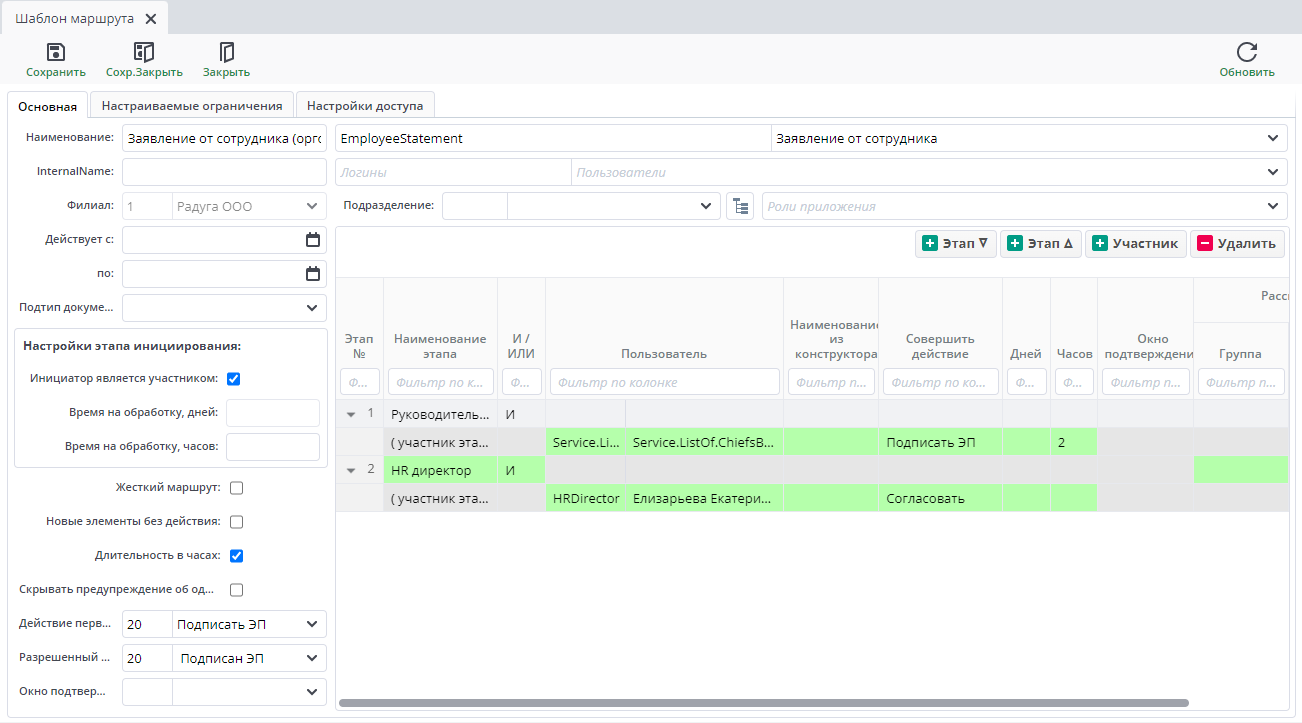Click the InternalName input field

[x=224, y=172]
